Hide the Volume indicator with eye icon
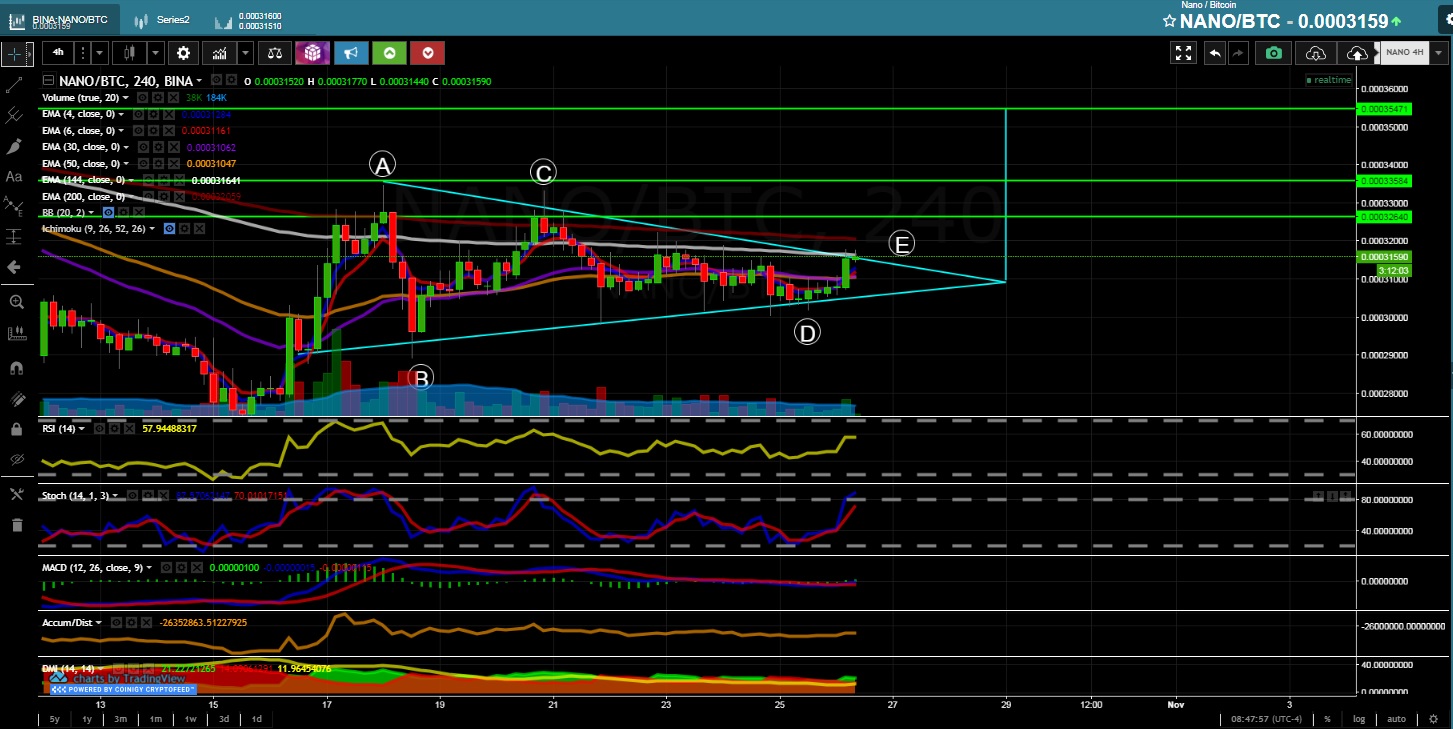Viewport: 1453px width, 729px height. (x=143, y=98)
